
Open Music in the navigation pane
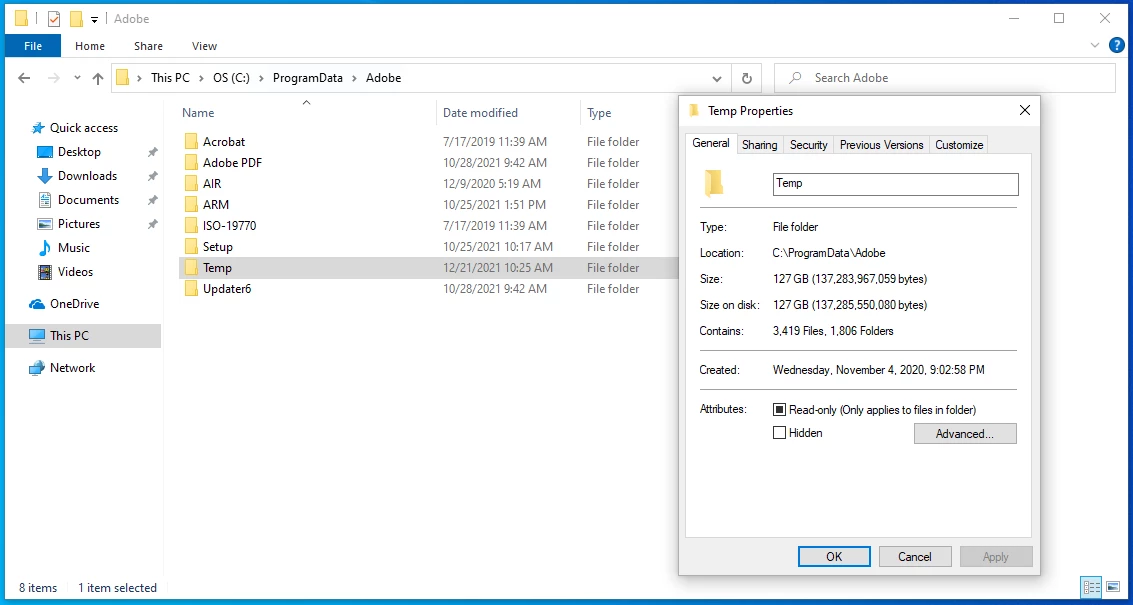pos(74,248)
